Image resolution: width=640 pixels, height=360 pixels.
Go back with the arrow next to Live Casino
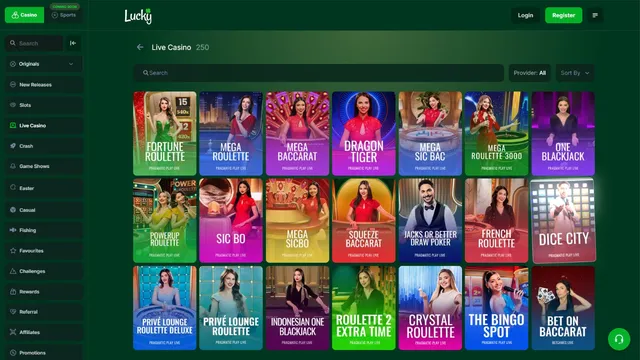coord(140,47)
